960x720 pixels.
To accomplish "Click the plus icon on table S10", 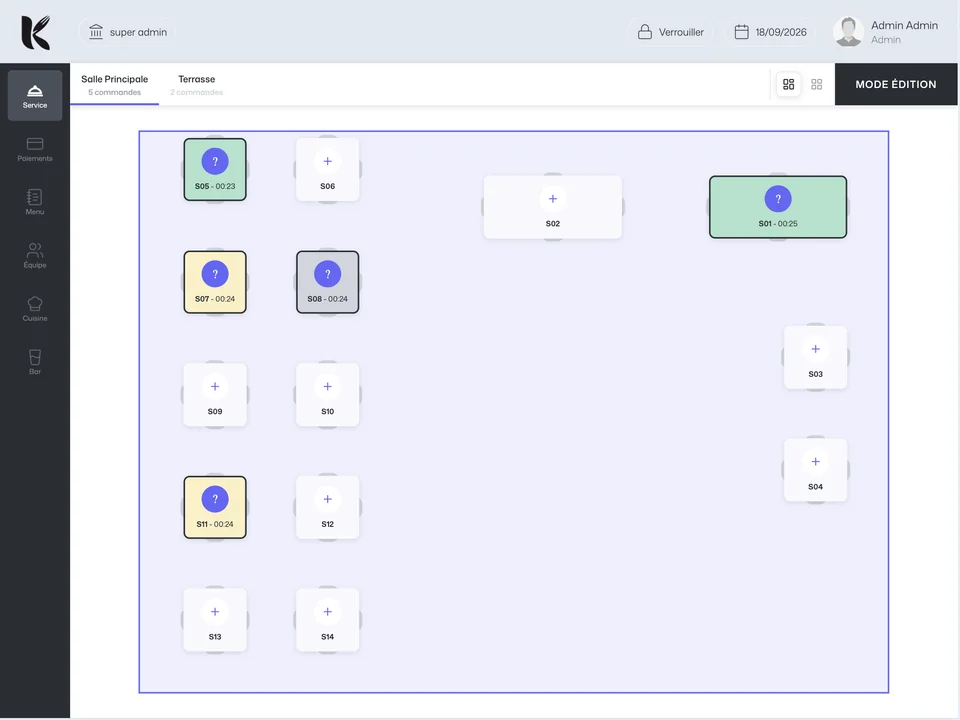I will (x=328, y=386).
